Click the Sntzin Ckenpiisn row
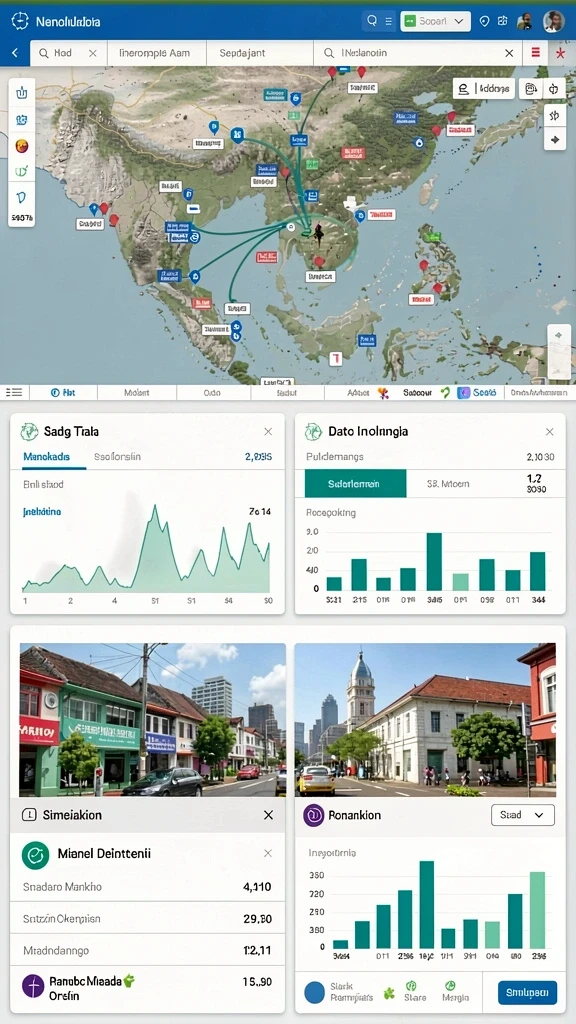This screenshot has height=1024, width=576. pos(148,918)
